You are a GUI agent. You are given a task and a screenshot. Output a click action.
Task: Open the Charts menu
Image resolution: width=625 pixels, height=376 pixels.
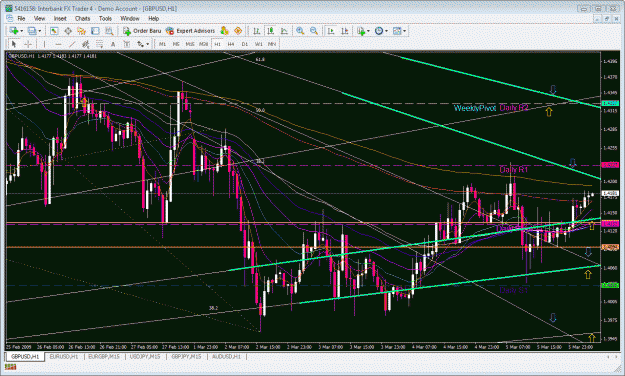click(83, 18)
